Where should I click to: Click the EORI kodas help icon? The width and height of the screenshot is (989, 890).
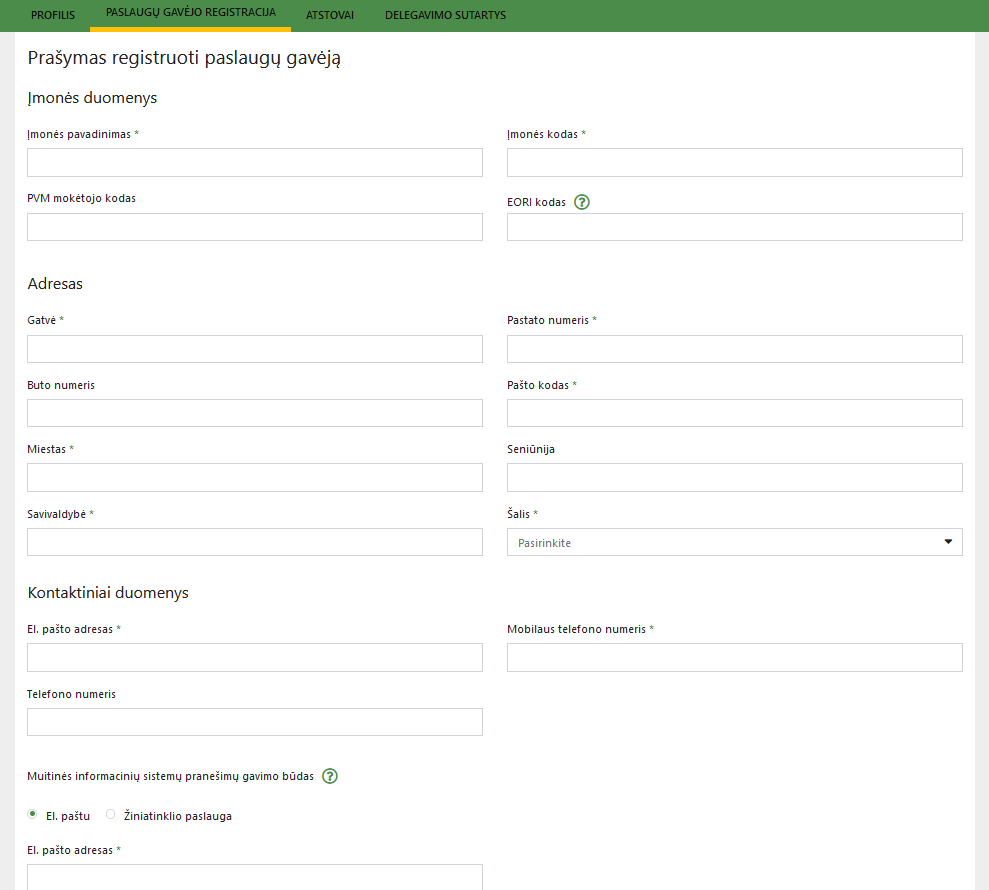click(582, 202)
